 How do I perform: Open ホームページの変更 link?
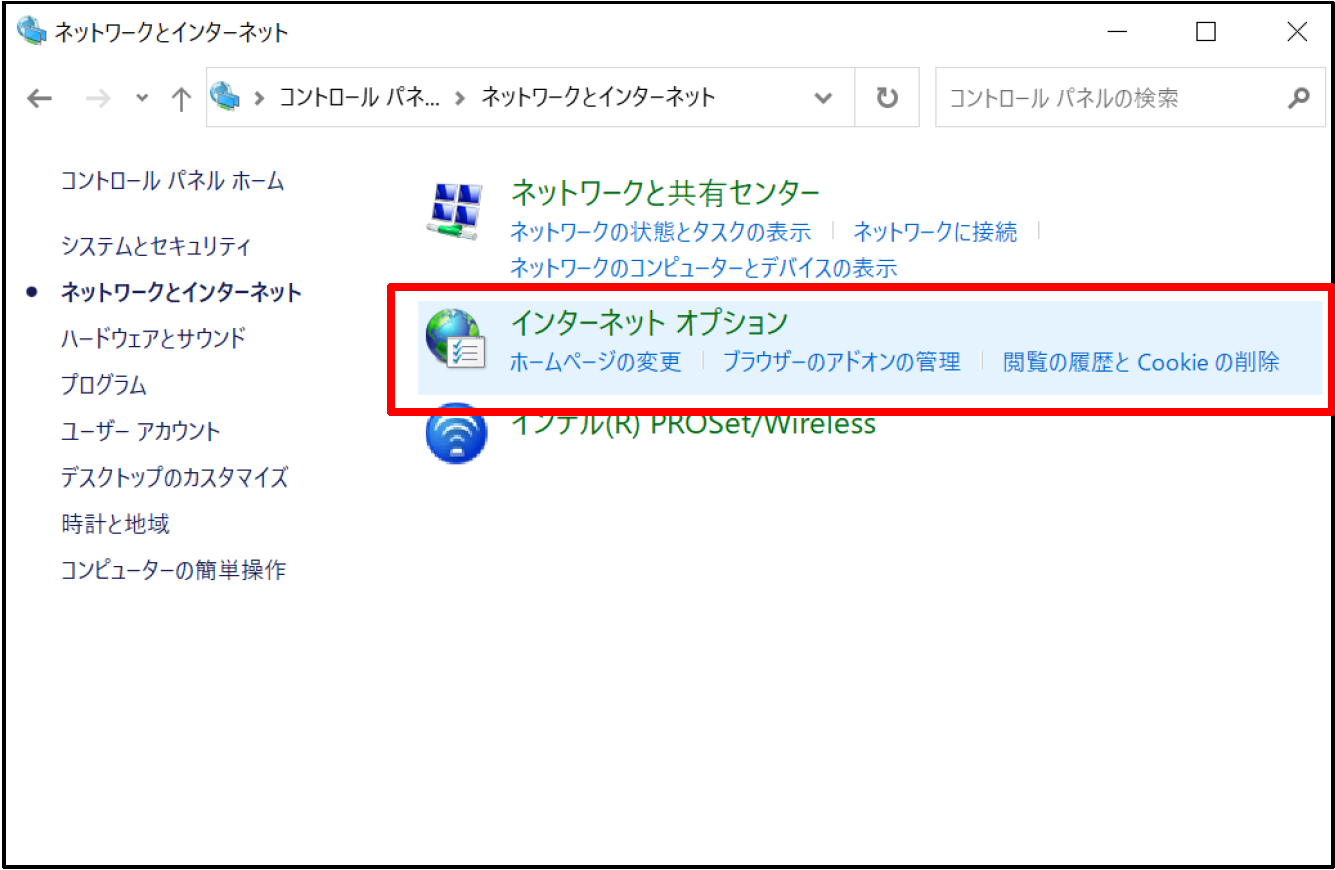coord(595,362)
